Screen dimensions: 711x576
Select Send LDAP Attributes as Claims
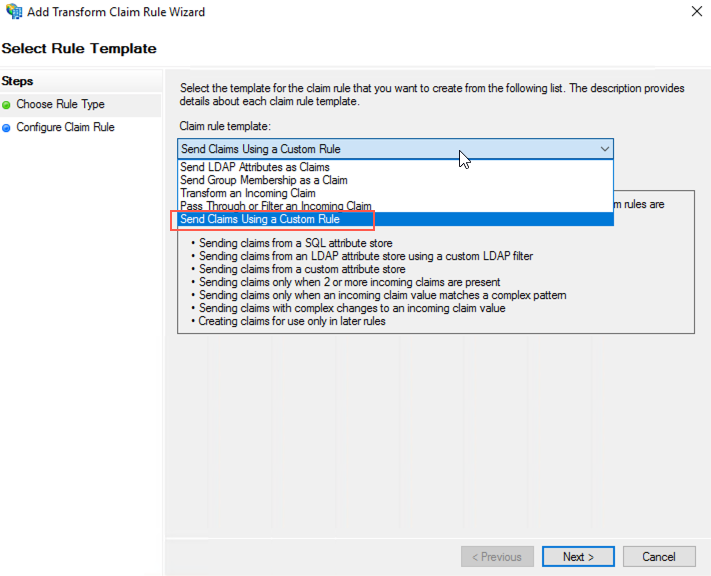point(255,167)
